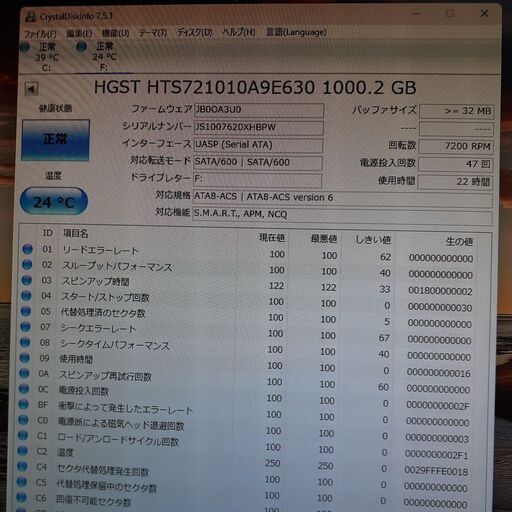Click the 24 °C temperature button
Screen dimensions: 512x512
[x=54, y=201]
